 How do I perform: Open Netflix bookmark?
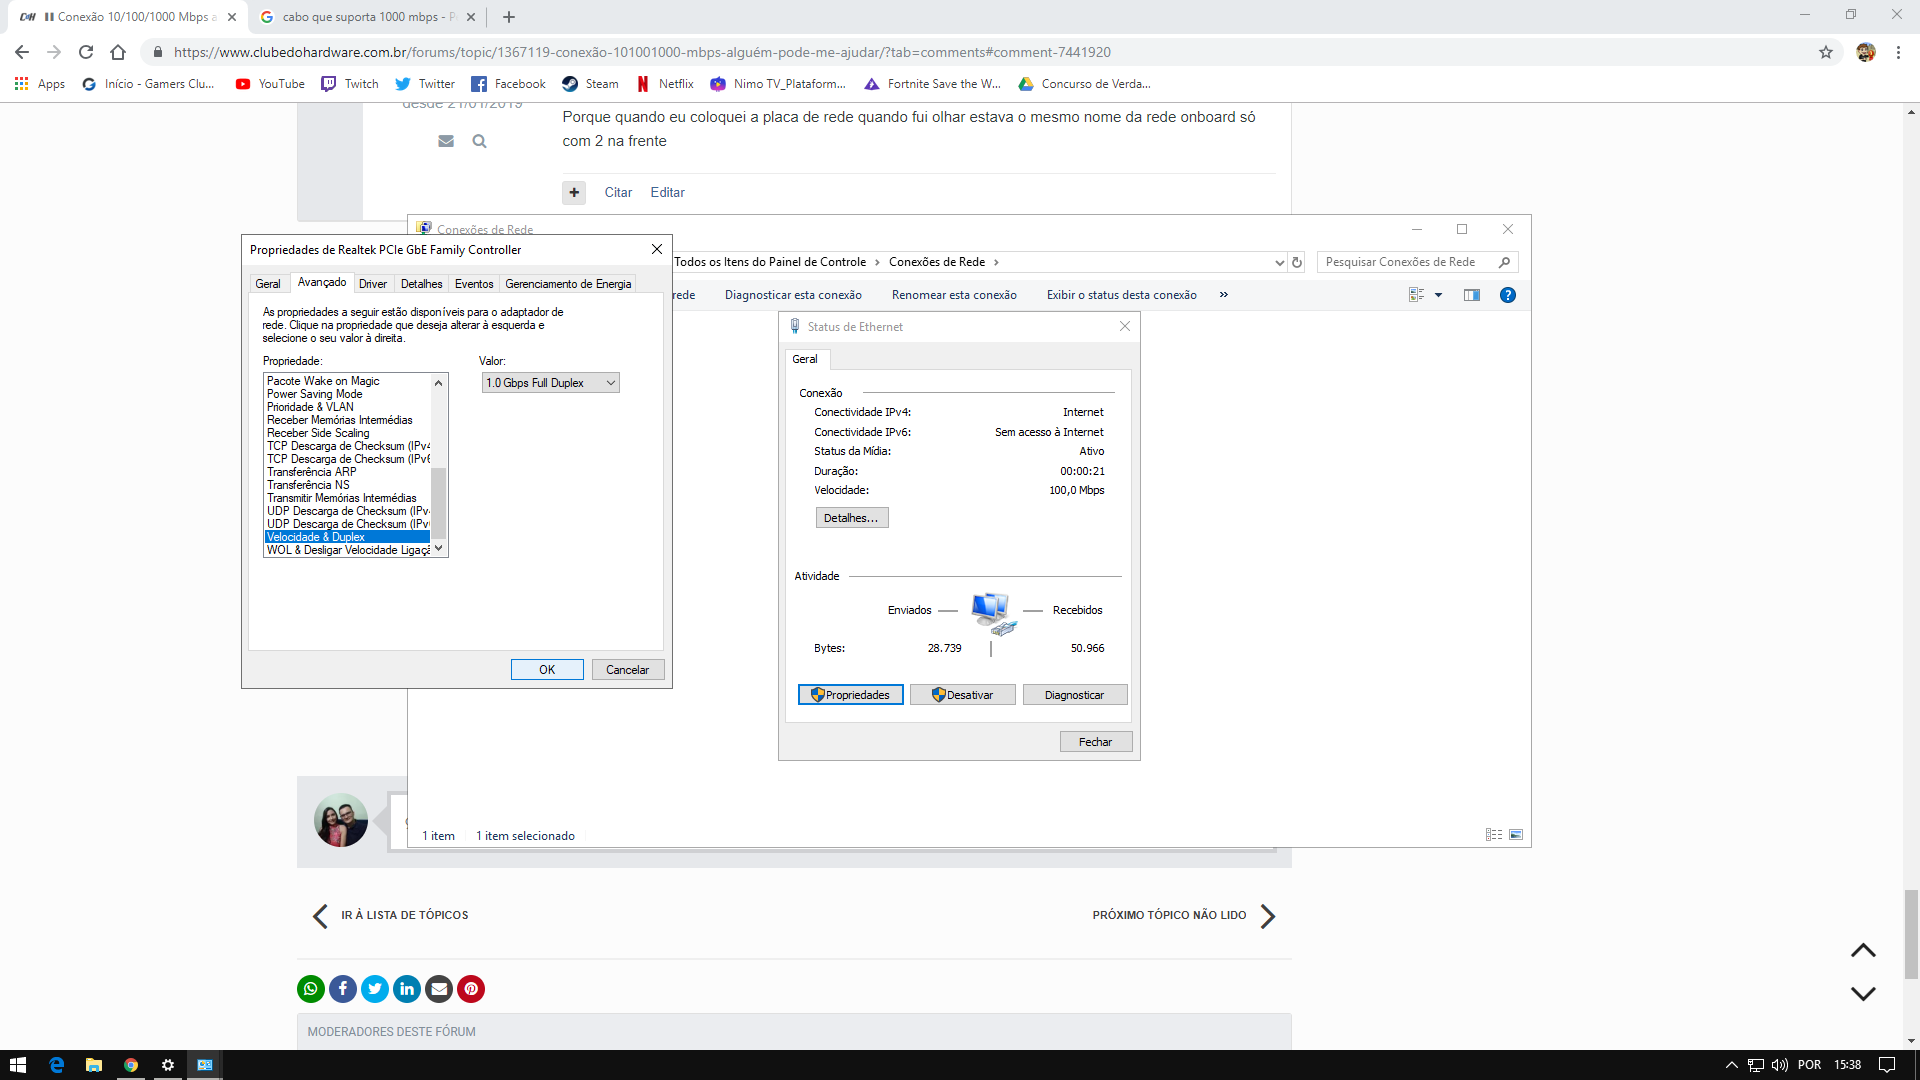coord(664,84)
